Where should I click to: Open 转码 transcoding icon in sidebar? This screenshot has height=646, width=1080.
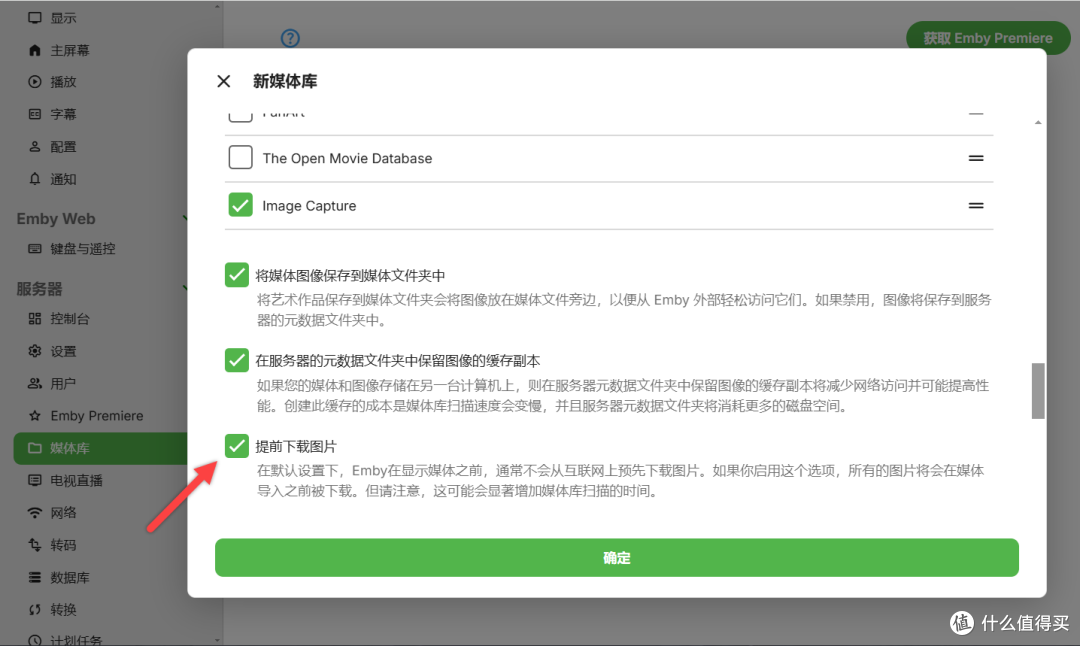tap(34, 545)
